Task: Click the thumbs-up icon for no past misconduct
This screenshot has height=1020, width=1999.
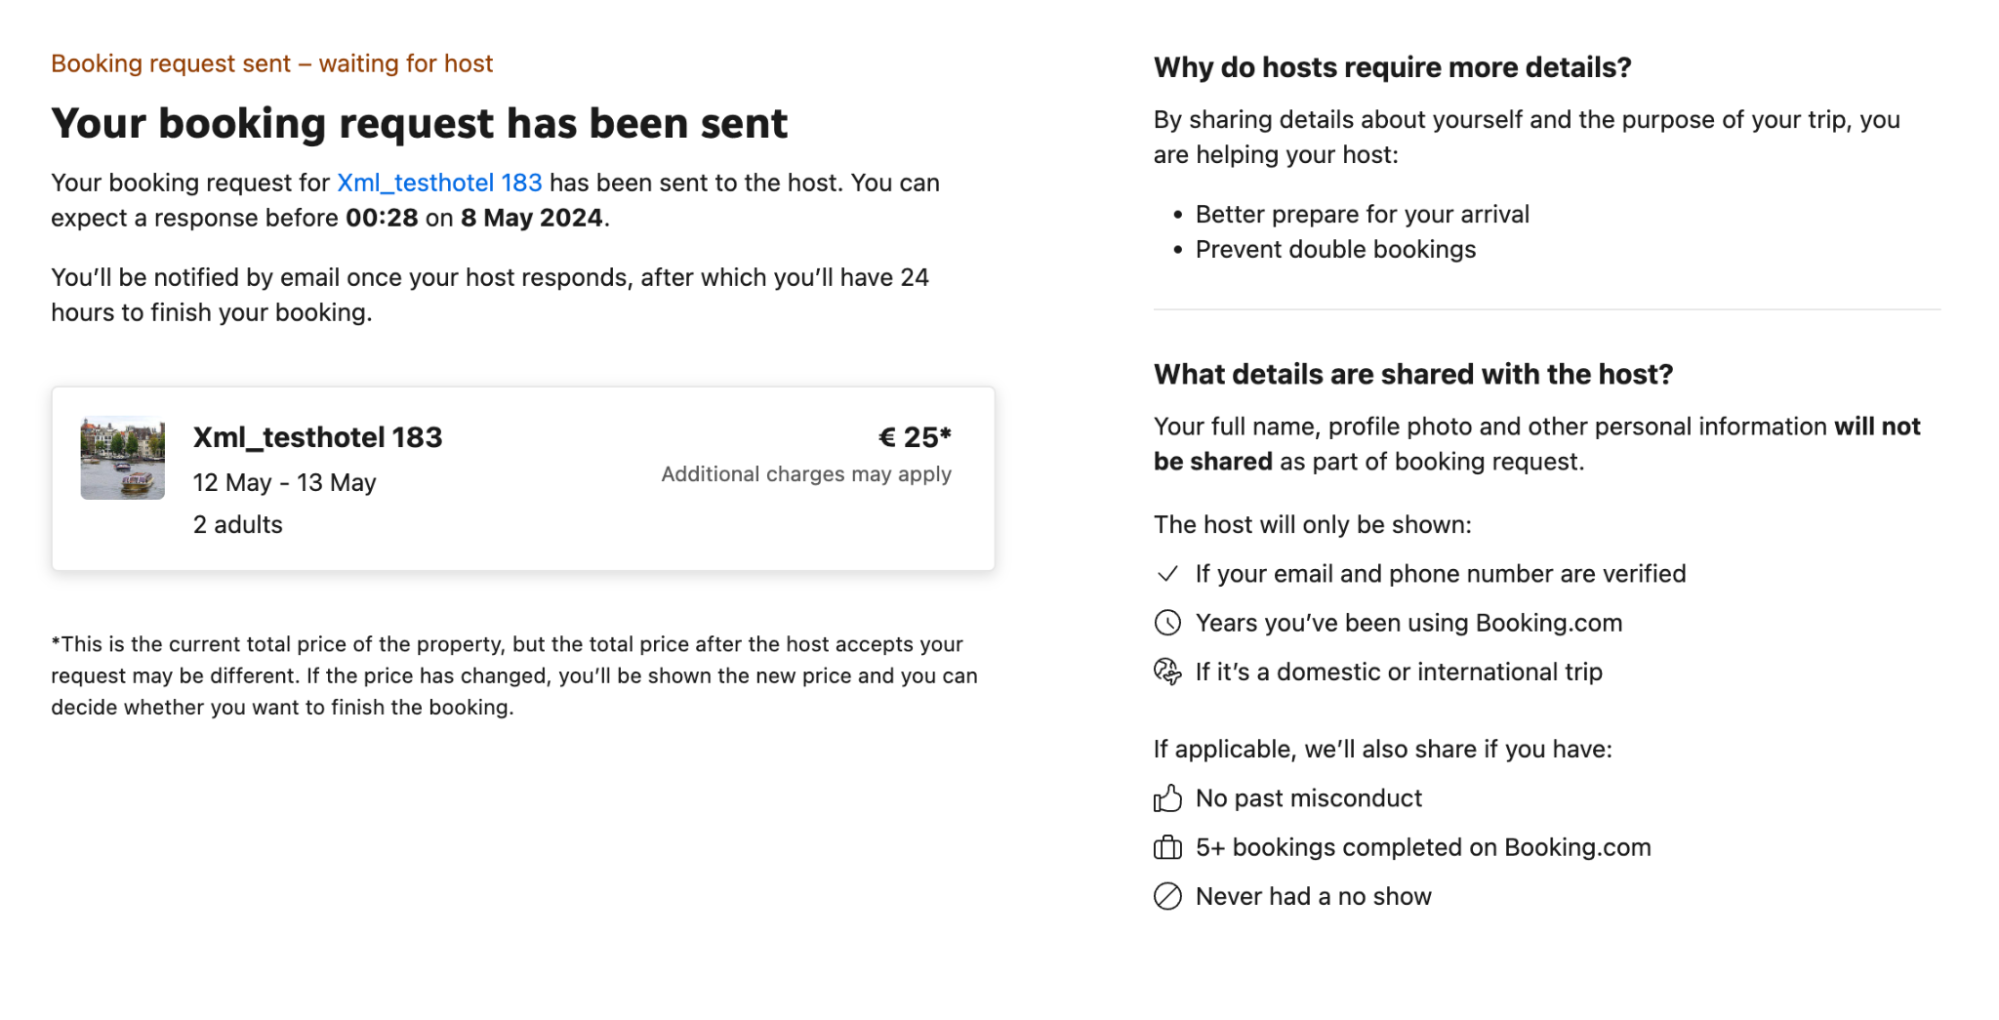Action: coord(1167,798)
